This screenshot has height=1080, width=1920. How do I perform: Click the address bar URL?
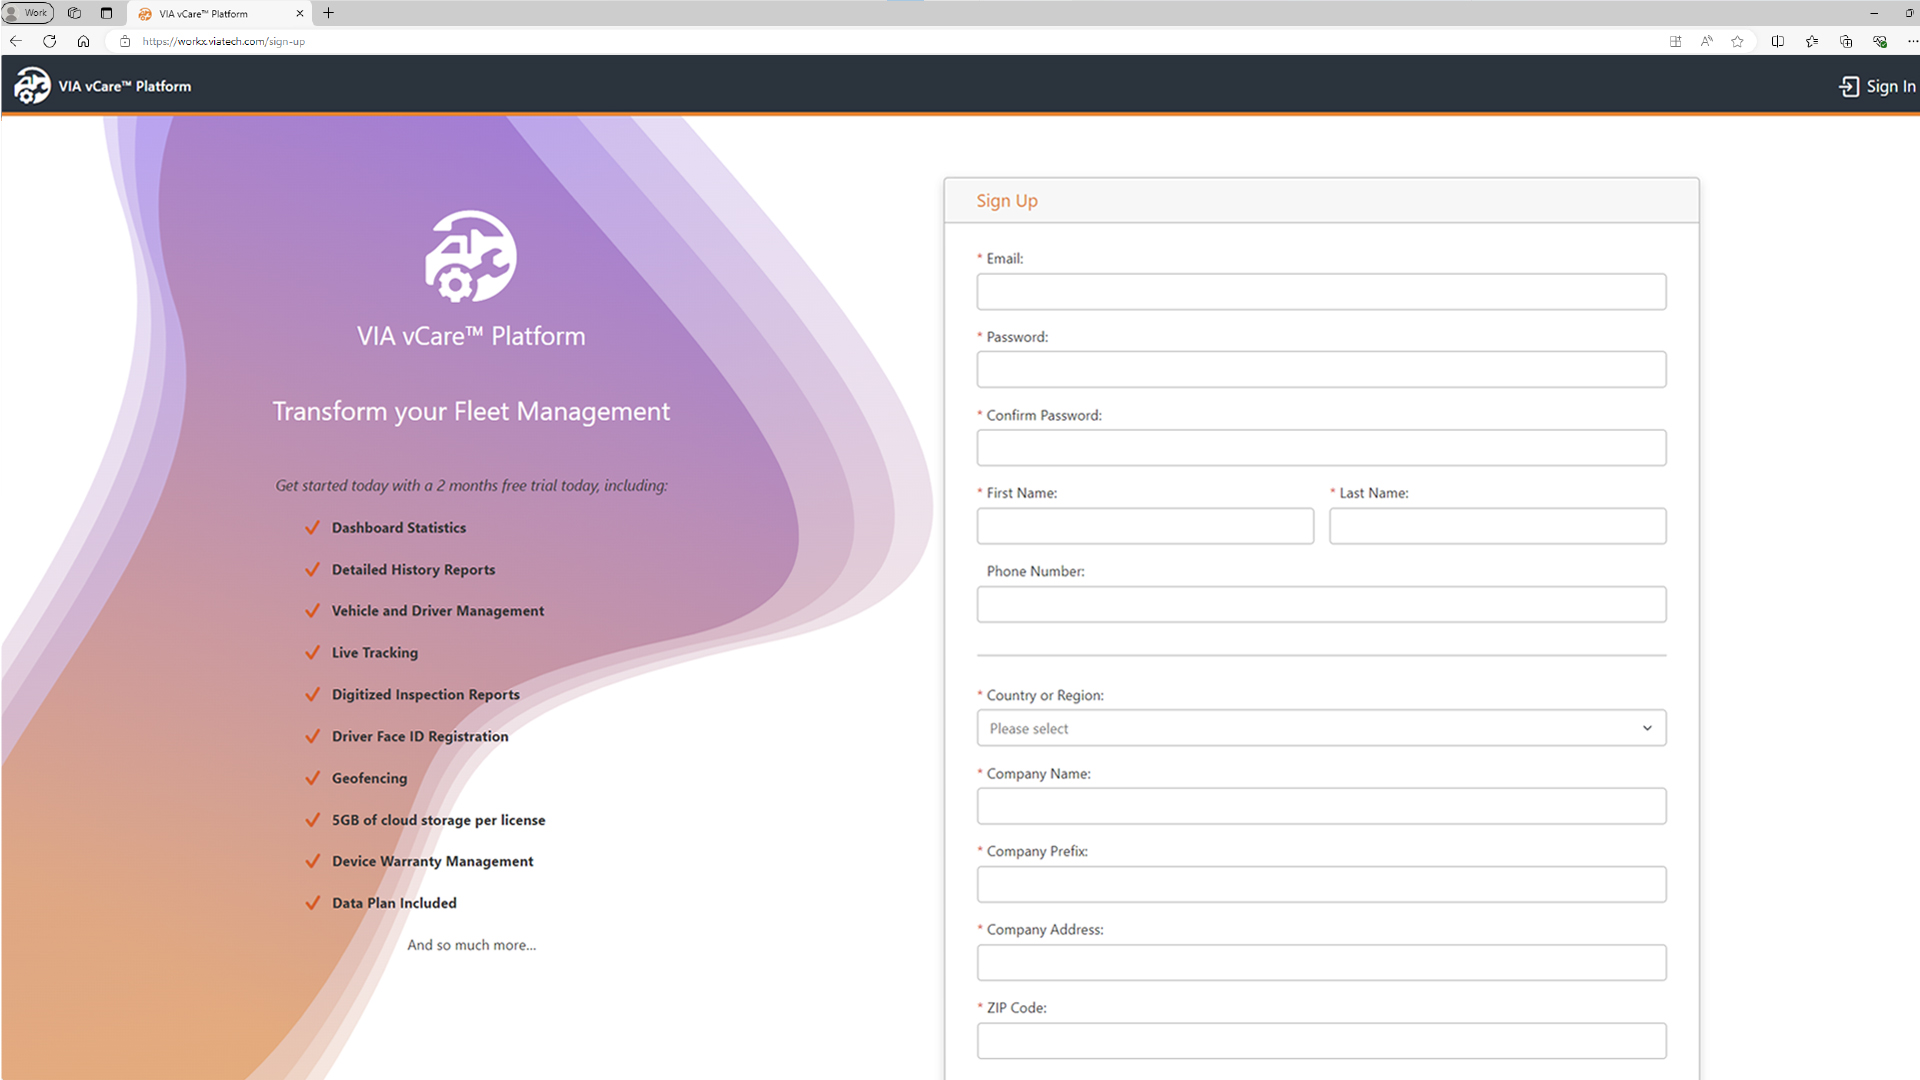point(224,41)
